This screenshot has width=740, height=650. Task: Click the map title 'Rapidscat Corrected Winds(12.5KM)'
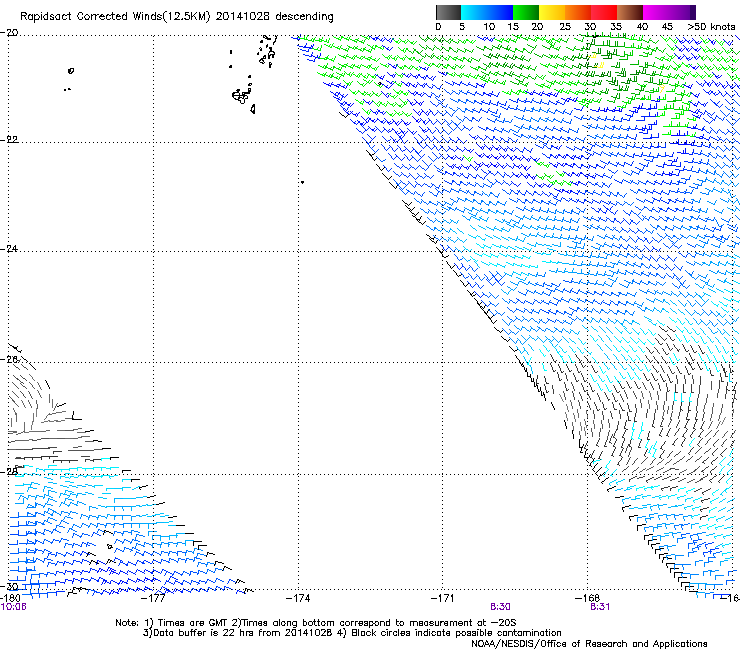pyautogui.click(x=115, y=17)
